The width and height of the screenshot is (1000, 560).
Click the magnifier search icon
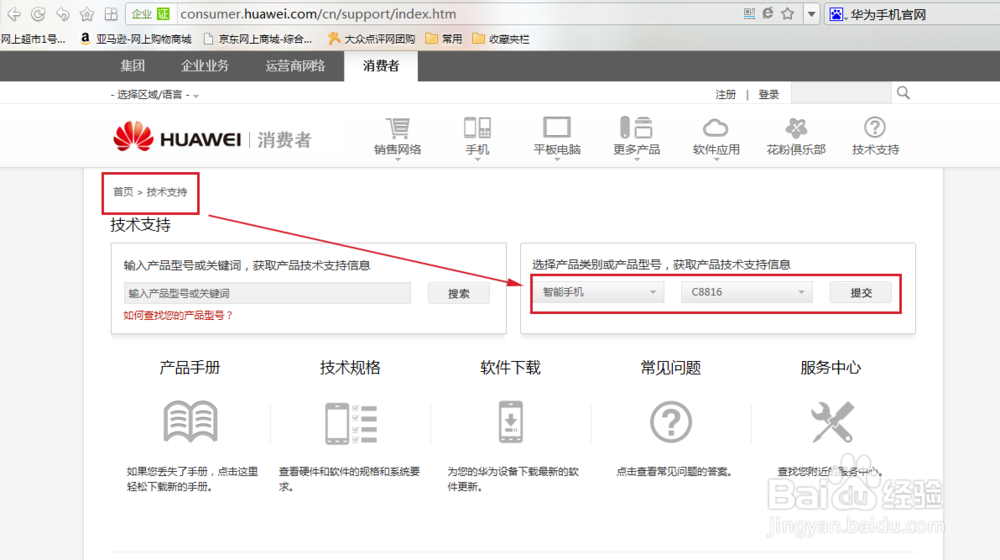tap(903, 93)
